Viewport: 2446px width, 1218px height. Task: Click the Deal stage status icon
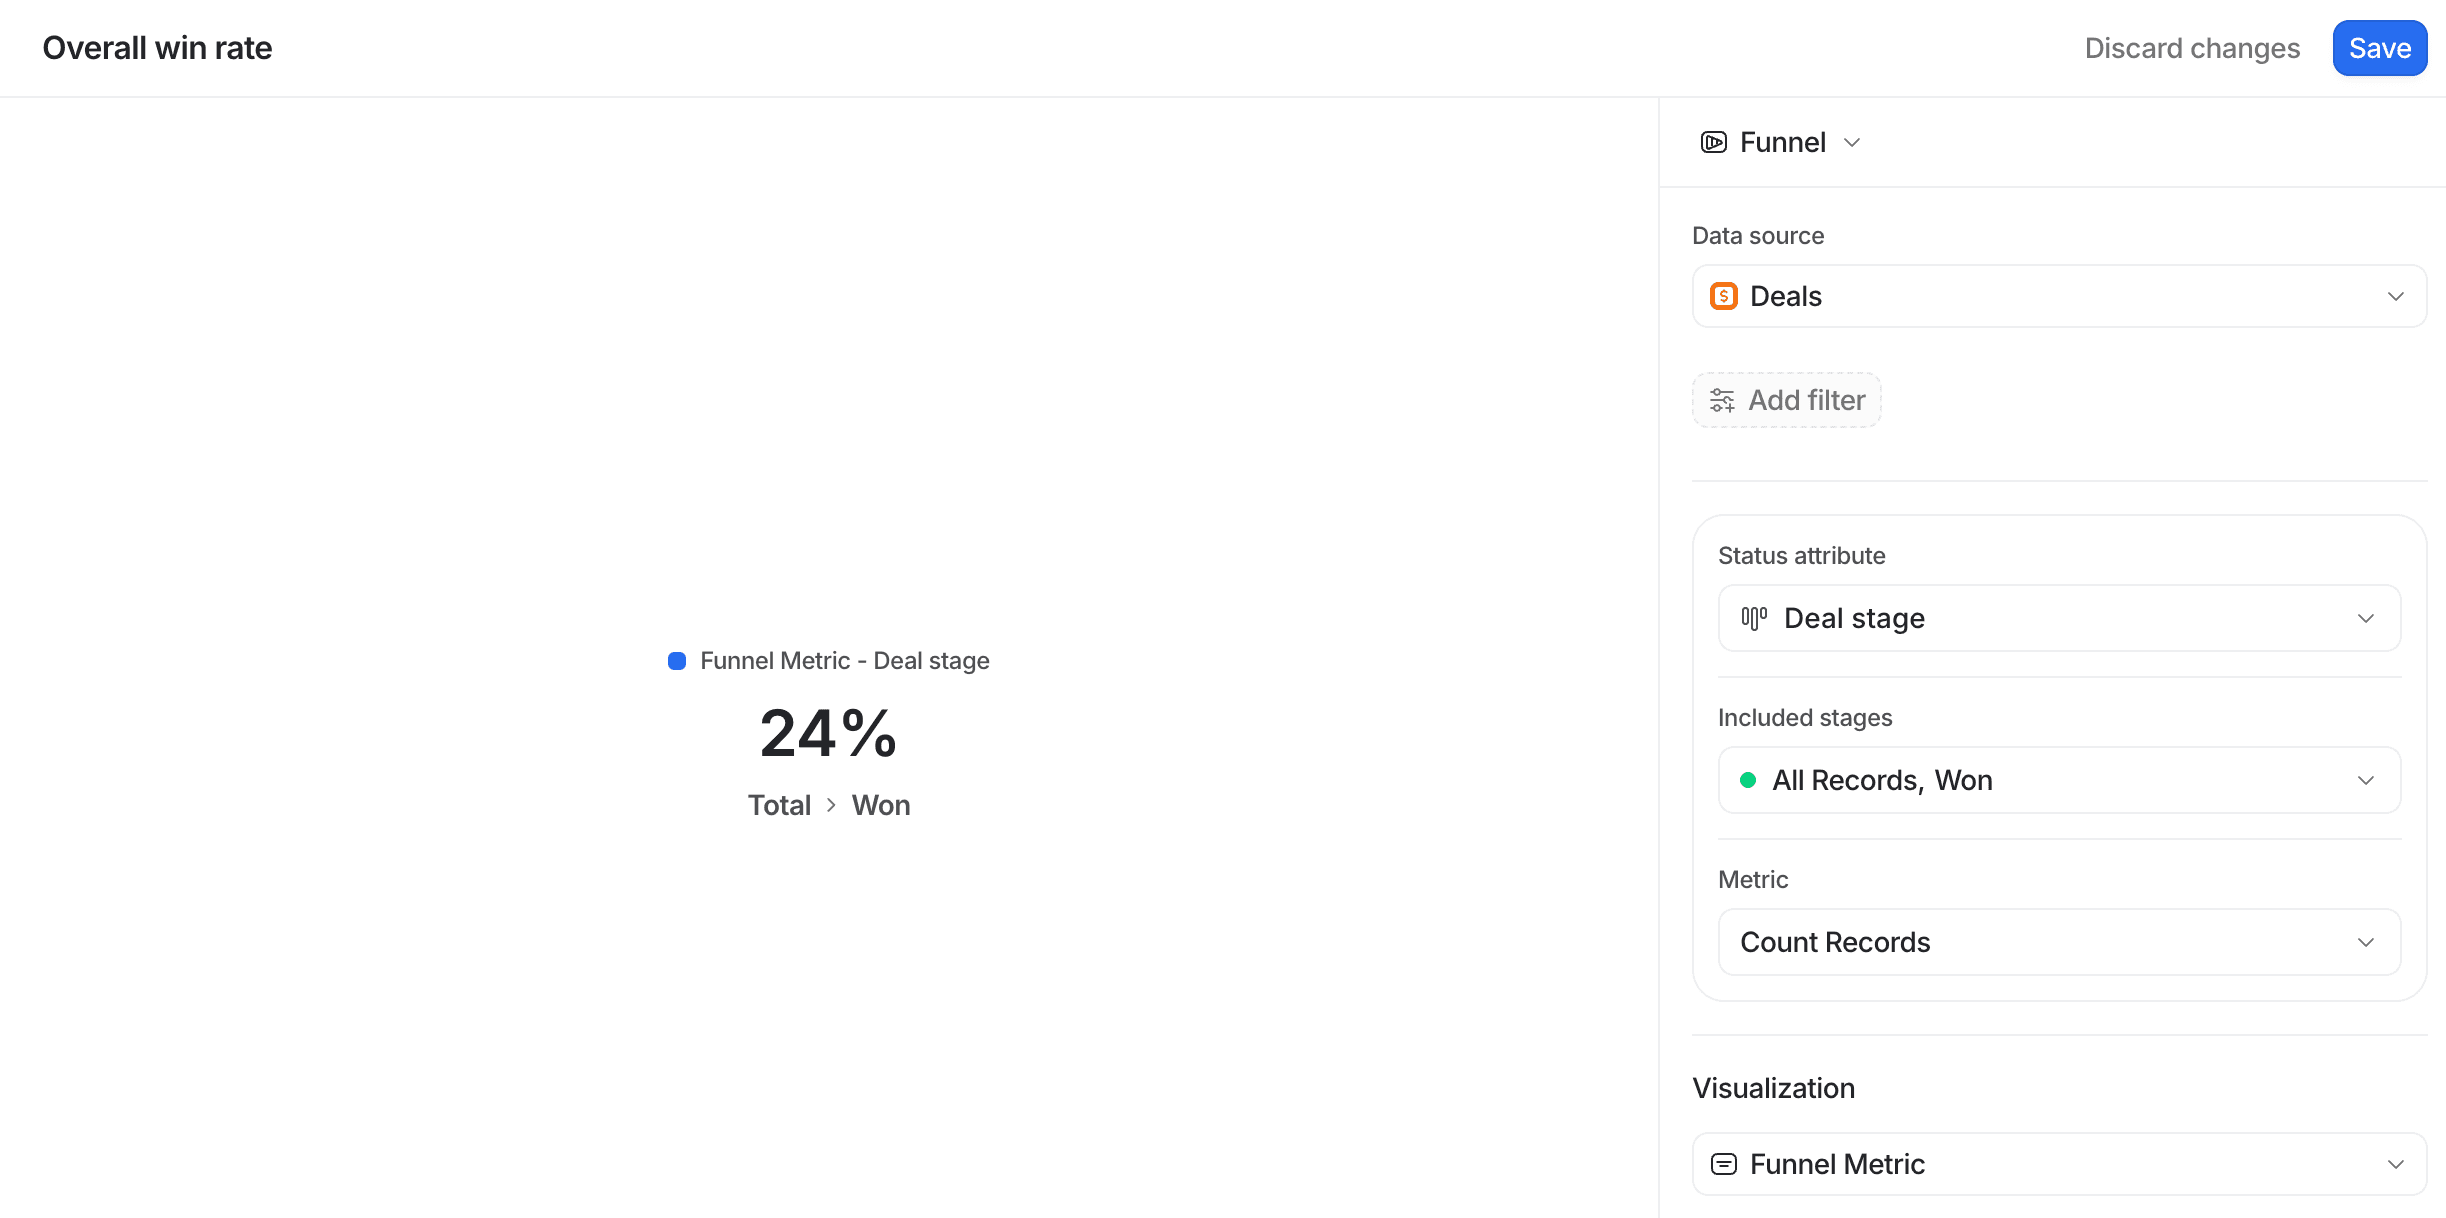[x=1754, y=618]
